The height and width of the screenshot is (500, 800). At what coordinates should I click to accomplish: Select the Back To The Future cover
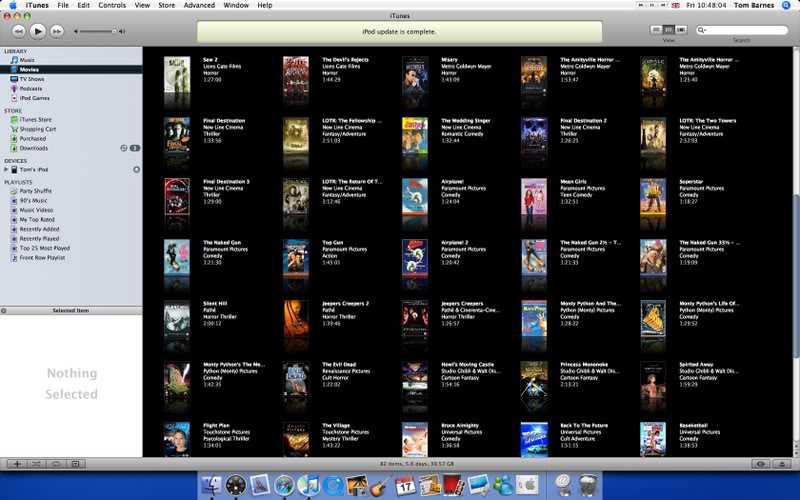534,439
